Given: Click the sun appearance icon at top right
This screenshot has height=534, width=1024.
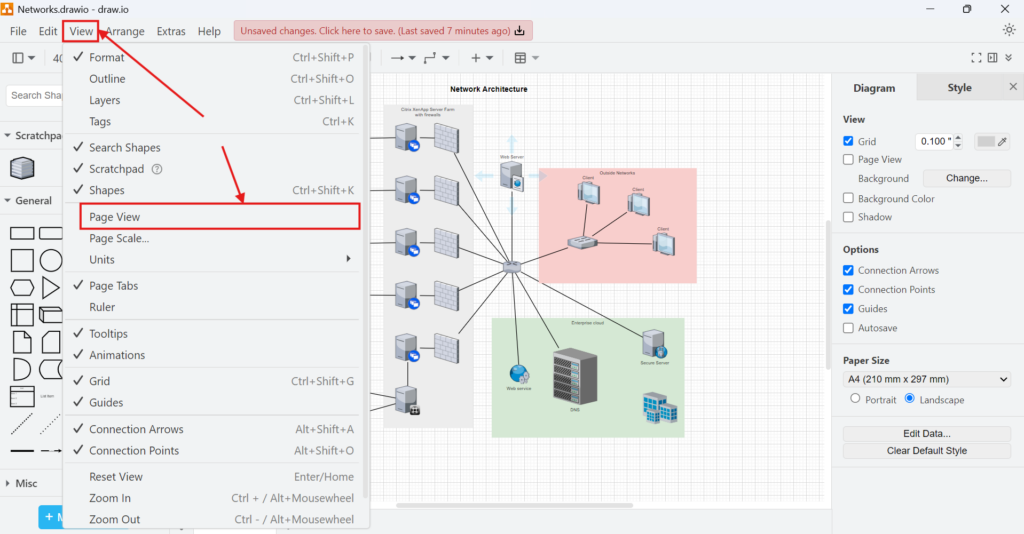Looking at the screenshot, I should coord(1008,30).
